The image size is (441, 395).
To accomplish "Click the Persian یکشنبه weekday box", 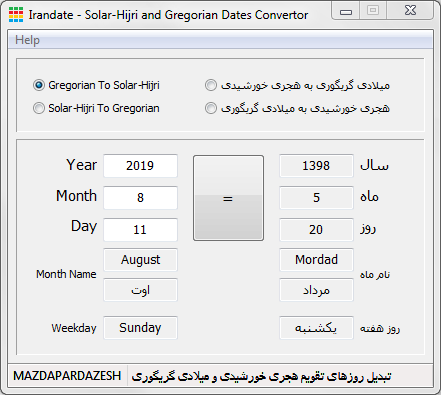I will (x=316, y=328).
